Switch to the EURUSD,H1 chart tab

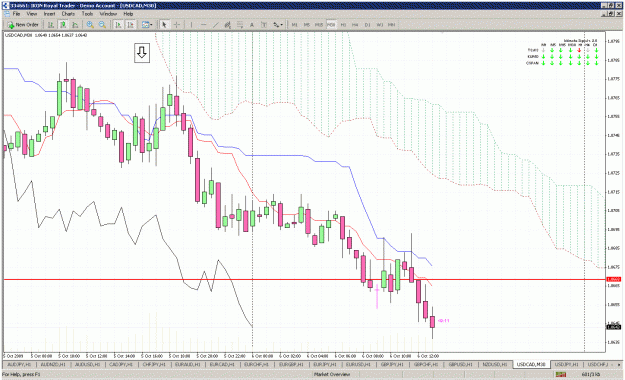pyautogui.click(x=358, y=364)
